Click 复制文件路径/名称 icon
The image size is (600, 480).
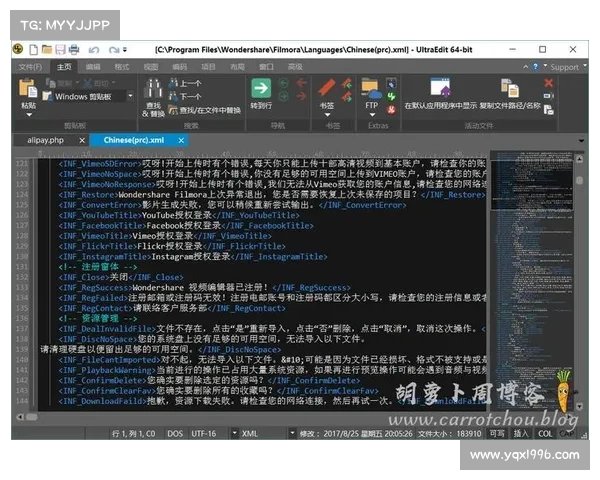pyautogui.click(x=510, y=88)
